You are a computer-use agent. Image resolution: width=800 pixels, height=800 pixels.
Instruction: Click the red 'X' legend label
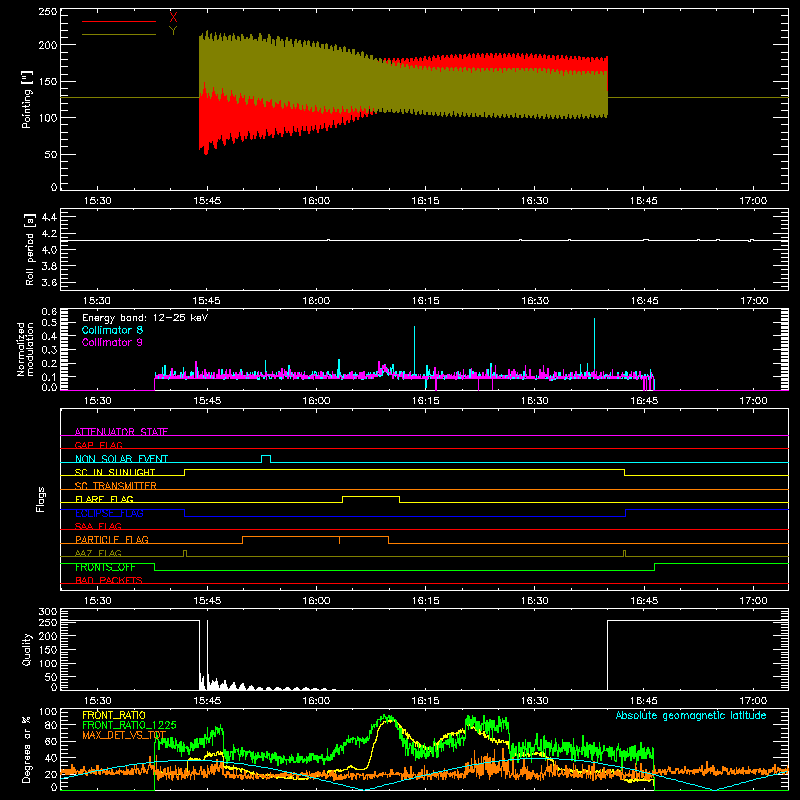(x=173, y=17)
